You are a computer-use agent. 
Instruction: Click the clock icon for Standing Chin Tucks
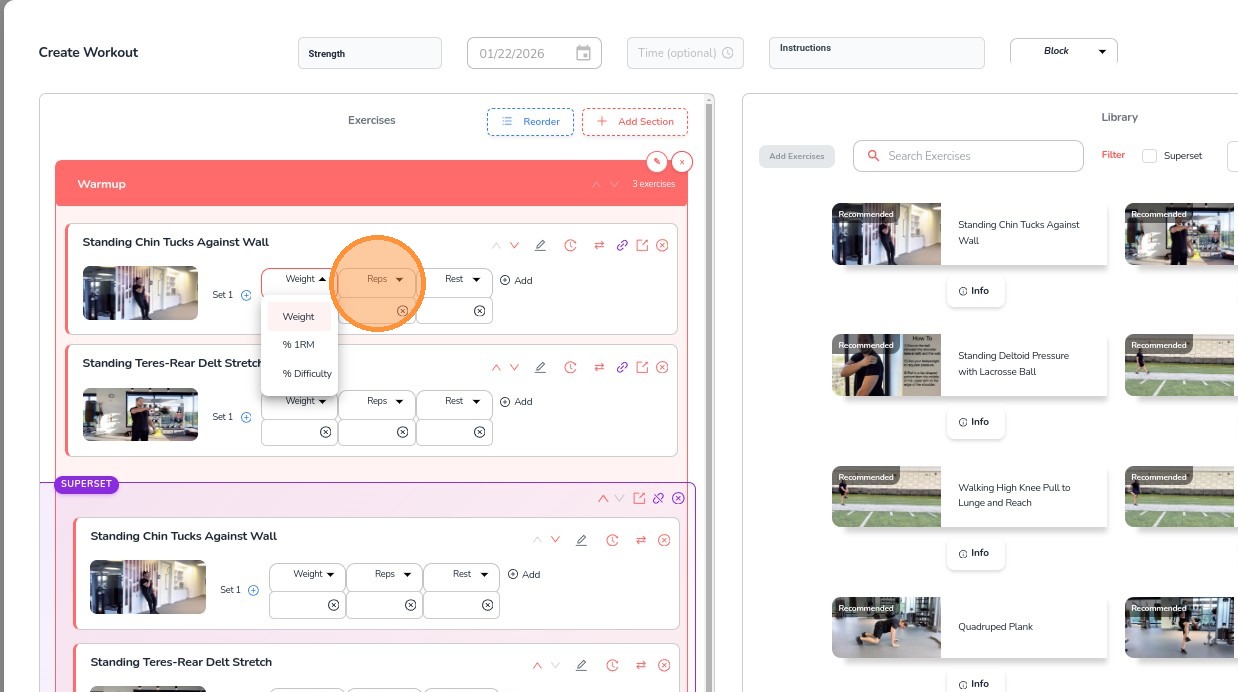click(570, 245)
